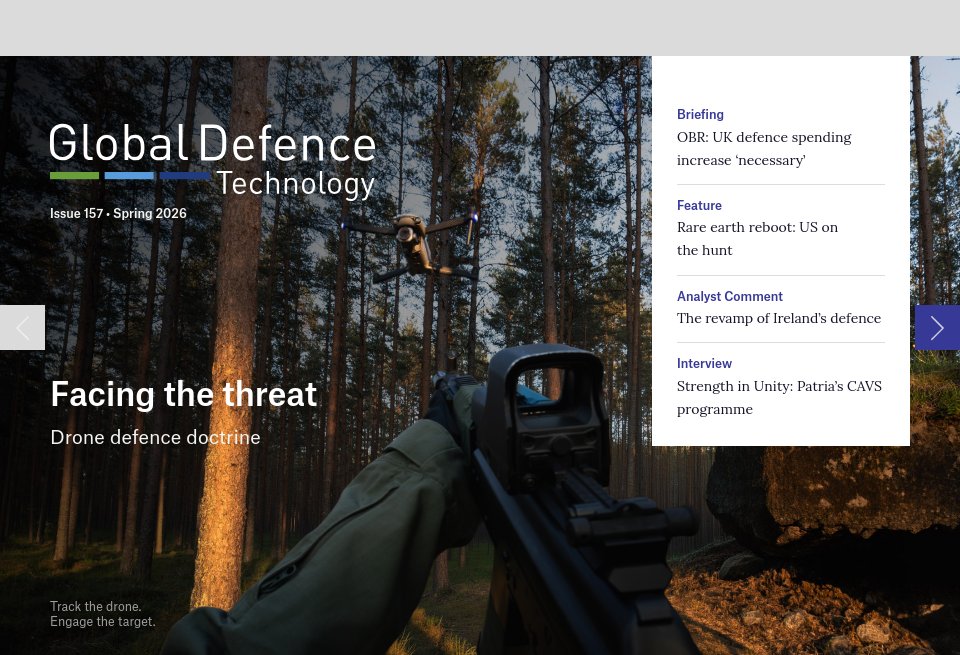
Task: Open the Analyst Comment section label
Action: [x=729, y=296]
